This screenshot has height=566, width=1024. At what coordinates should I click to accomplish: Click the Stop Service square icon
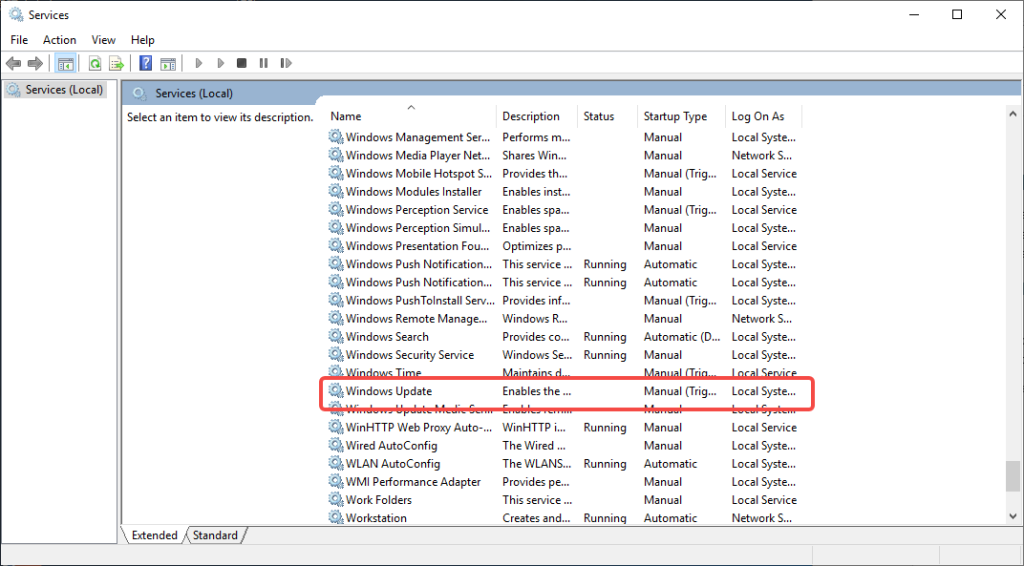pyautogui.click(x=242, y=63)
